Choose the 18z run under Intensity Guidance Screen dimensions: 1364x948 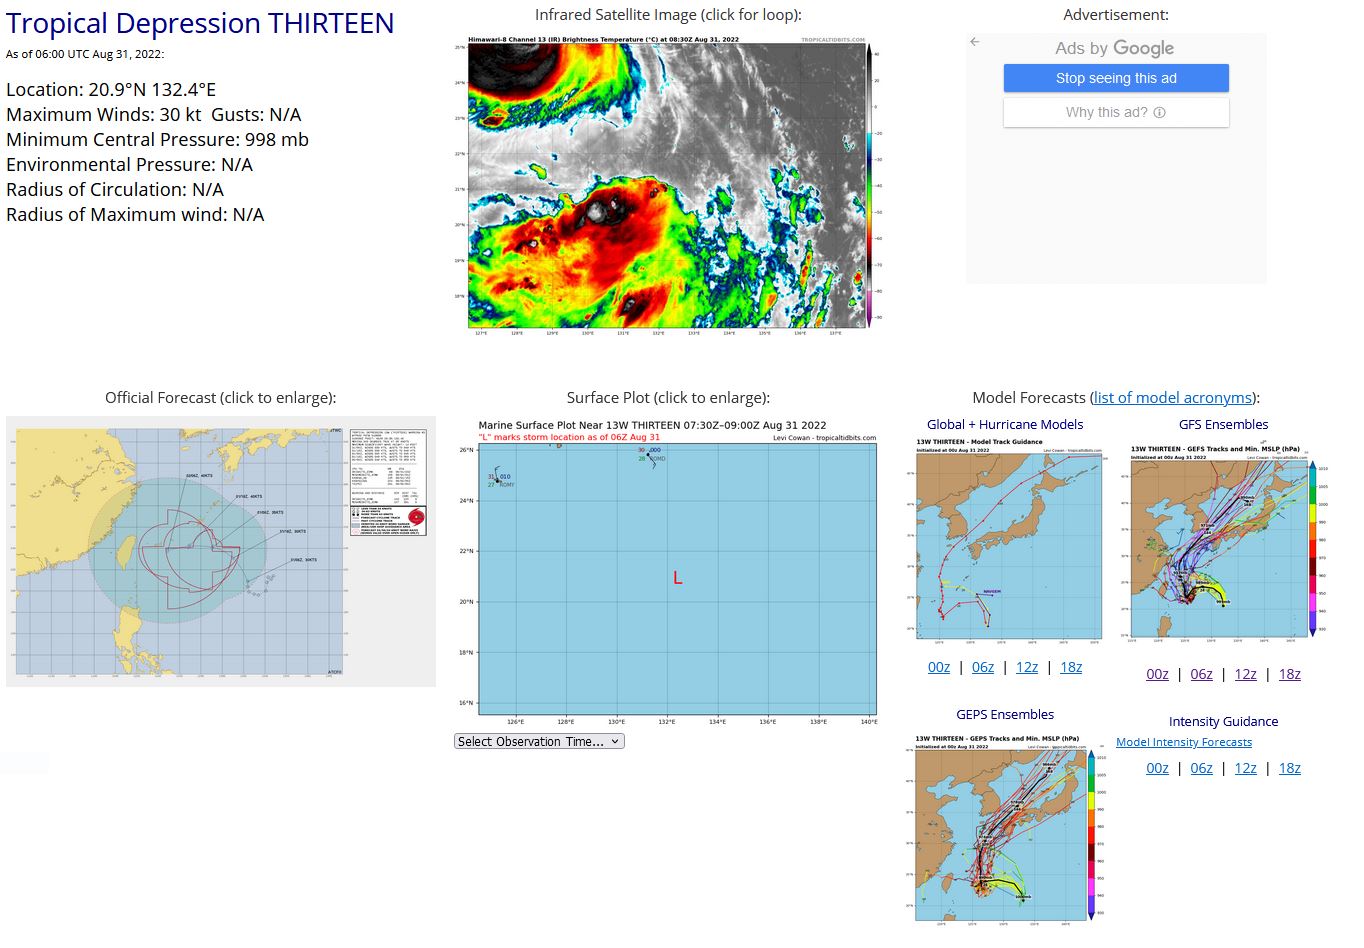click(x=1290, y=768)
